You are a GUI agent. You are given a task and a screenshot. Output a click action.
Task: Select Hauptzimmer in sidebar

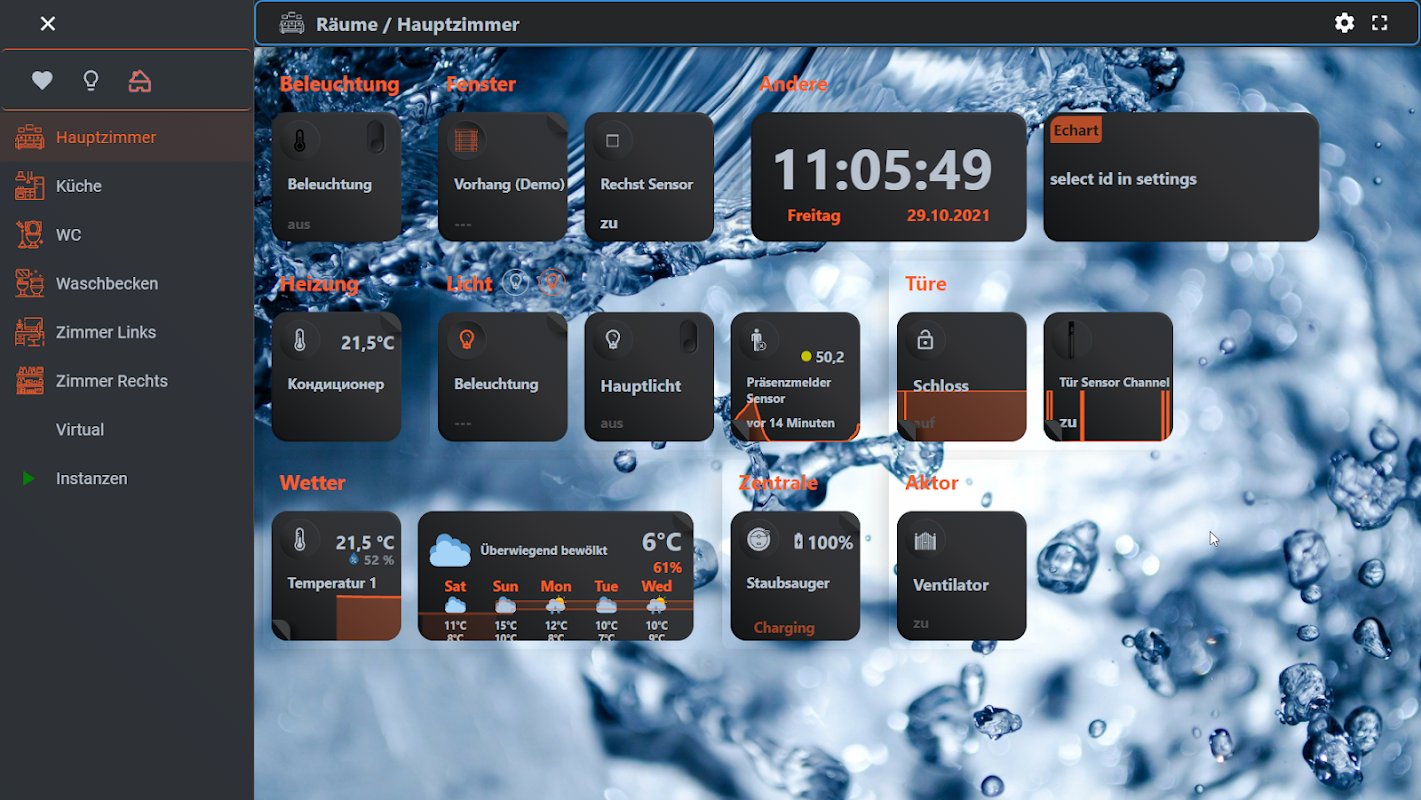coord(127,137)
